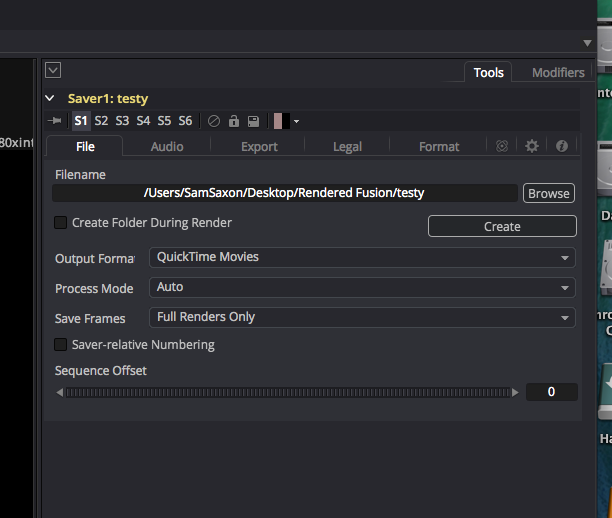Click the Saver1: testy title text
Image resolution: width=612 pixels, height=518 pixels.
[x=108, y=98]
